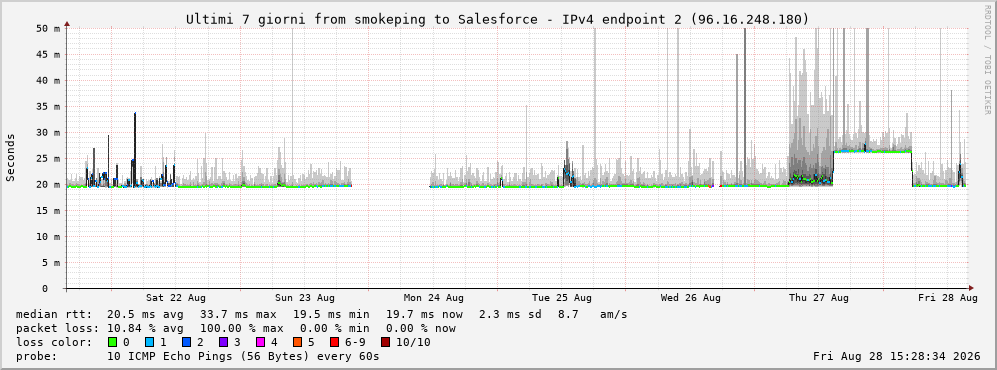Click the tall black latency spike before Sat 22 Aug

pos(135,149)
